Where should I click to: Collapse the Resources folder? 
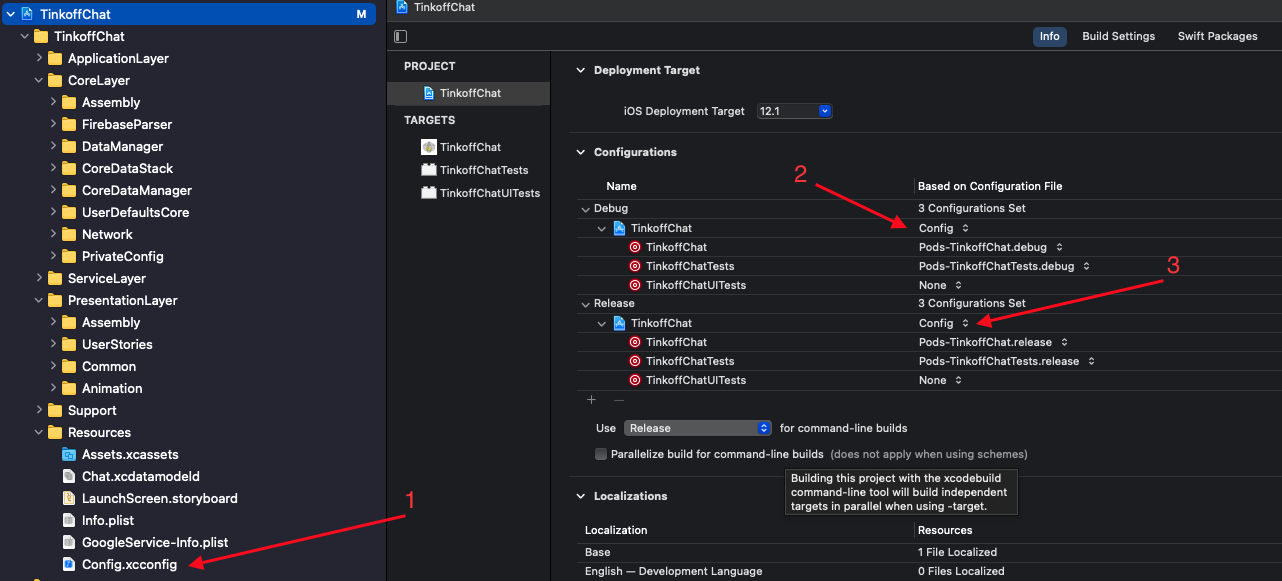[x=39, y=432]
